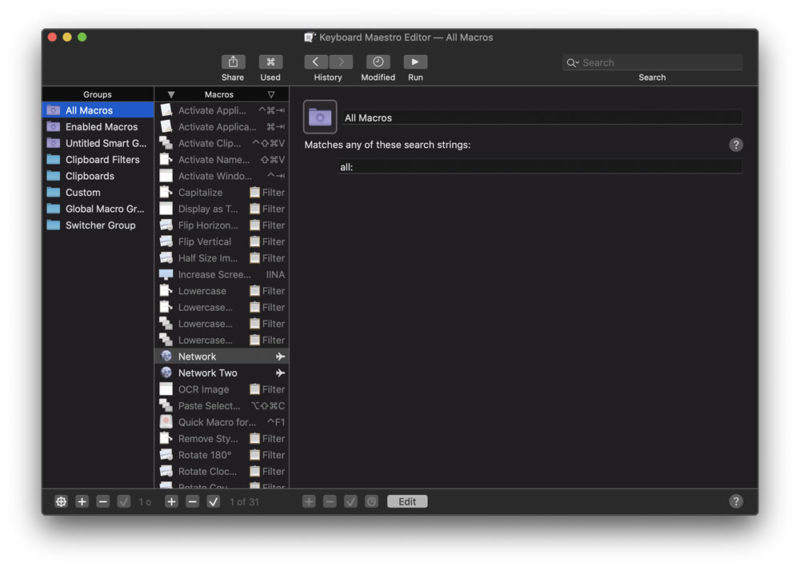Go back in History
This screenshot has width=800, height=570.
tap(316, 62)
